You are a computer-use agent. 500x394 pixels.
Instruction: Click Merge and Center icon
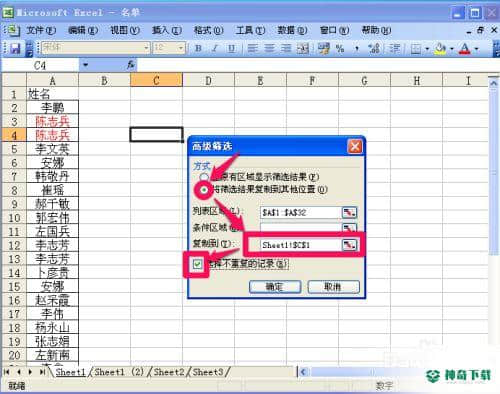[x=303, y=49]
